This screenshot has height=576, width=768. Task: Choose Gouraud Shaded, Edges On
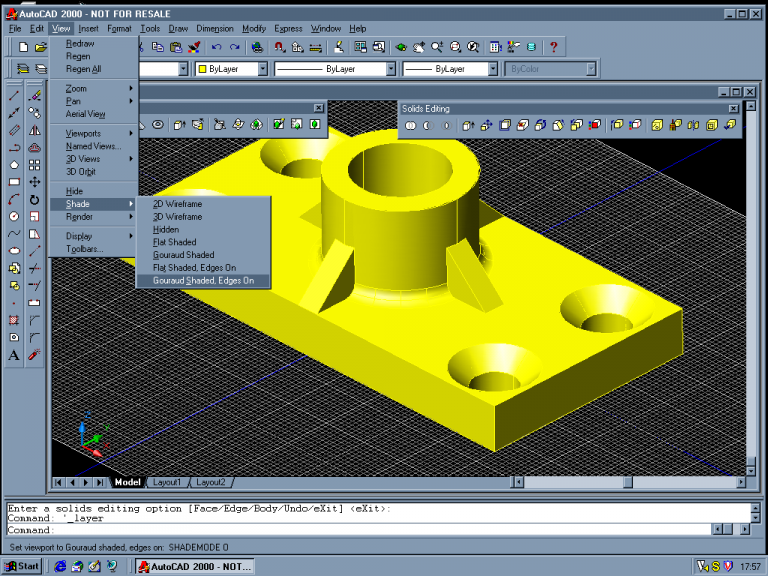(x=203, y=281)
